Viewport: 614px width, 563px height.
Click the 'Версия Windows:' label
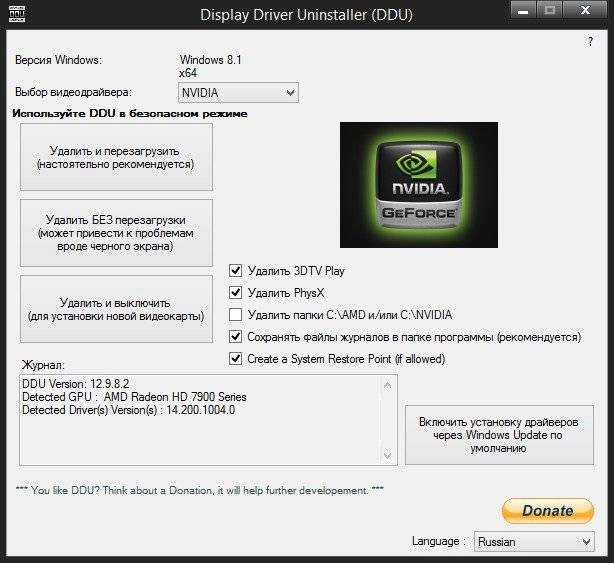(x=58, y=60)
